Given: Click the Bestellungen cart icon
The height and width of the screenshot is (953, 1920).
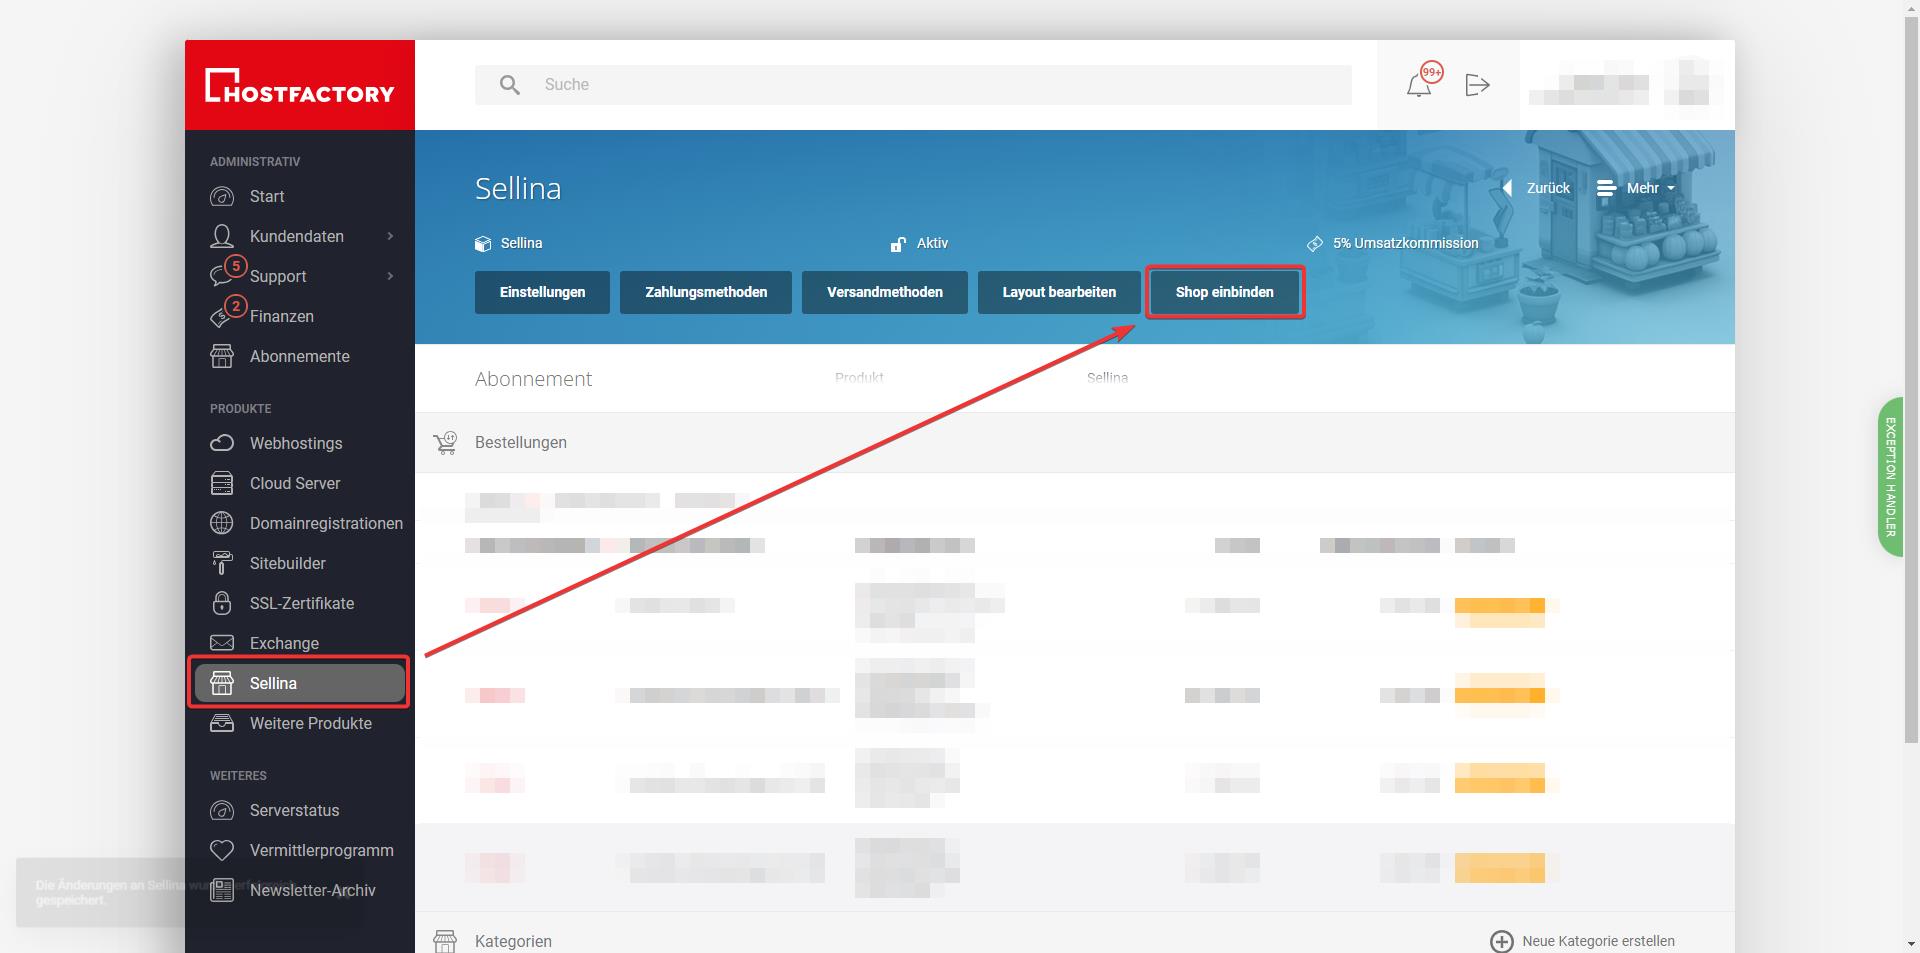Looking at the screenshot, I should click(445, 443).
